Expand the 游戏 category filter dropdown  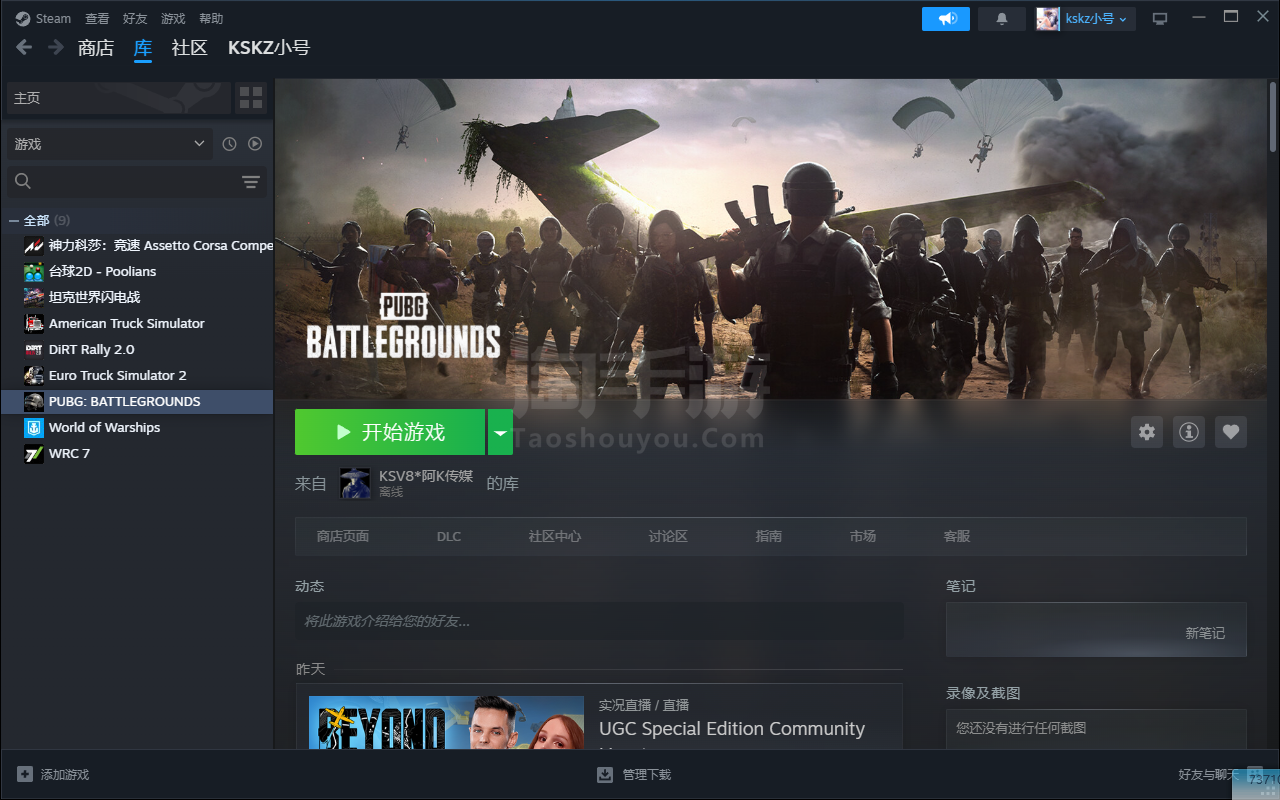coord(110,144)
